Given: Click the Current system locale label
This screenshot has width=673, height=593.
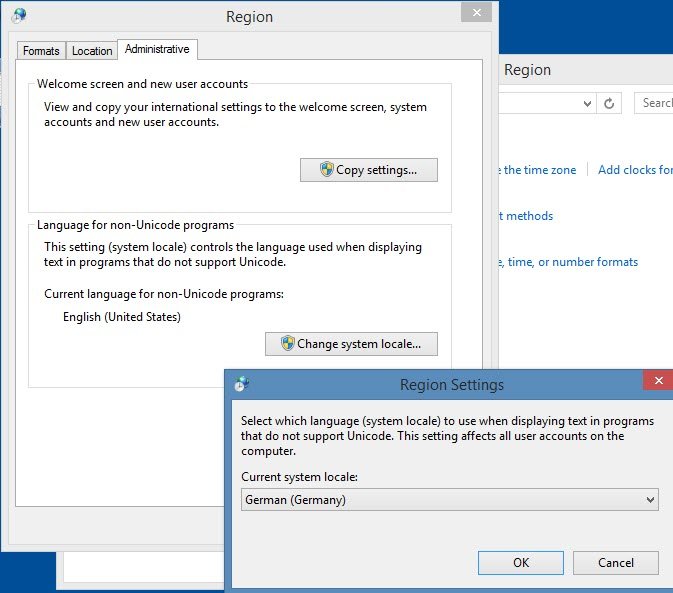Looking at the screenshot, I should coord(299,477).
